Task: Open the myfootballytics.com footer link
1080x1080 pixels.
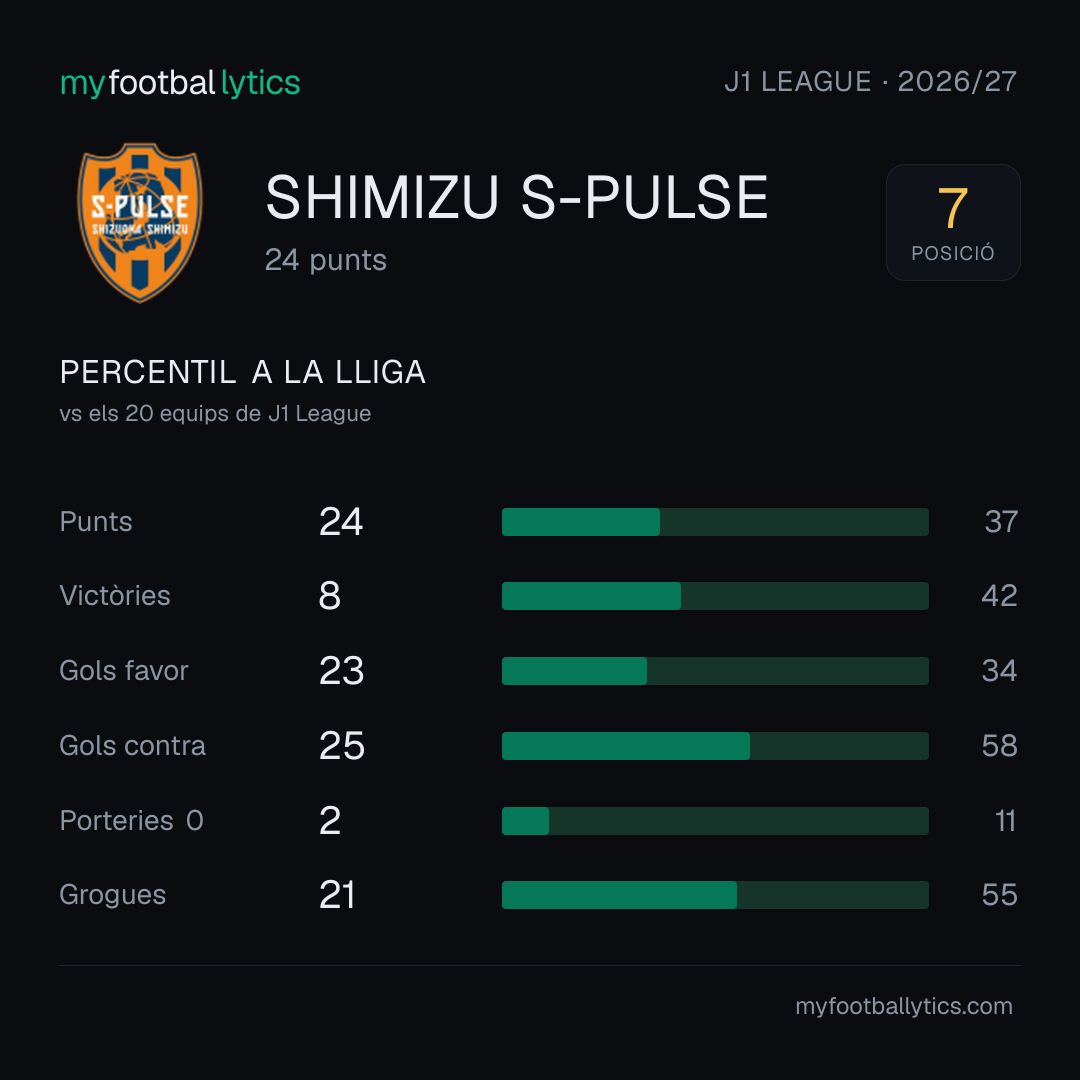Action: pyautogui.click(x=904, y=1006)
